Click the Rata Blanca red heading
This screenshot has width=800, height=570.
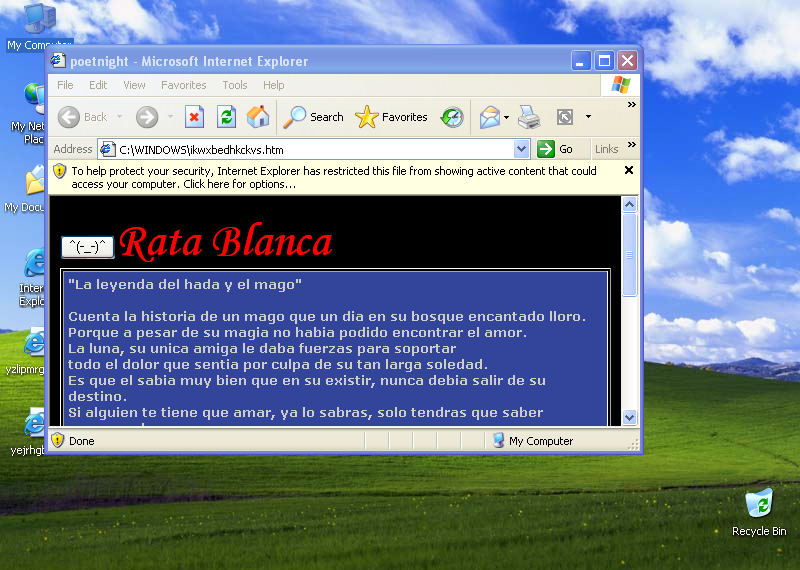tap(226, 242)
